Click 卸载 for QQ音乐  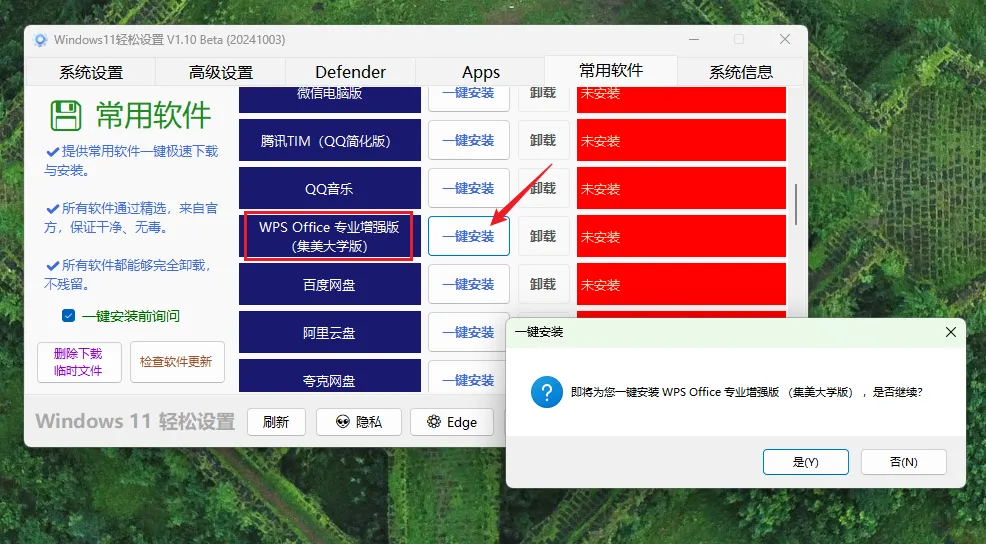pyautogui.click(x=543, y=188)
